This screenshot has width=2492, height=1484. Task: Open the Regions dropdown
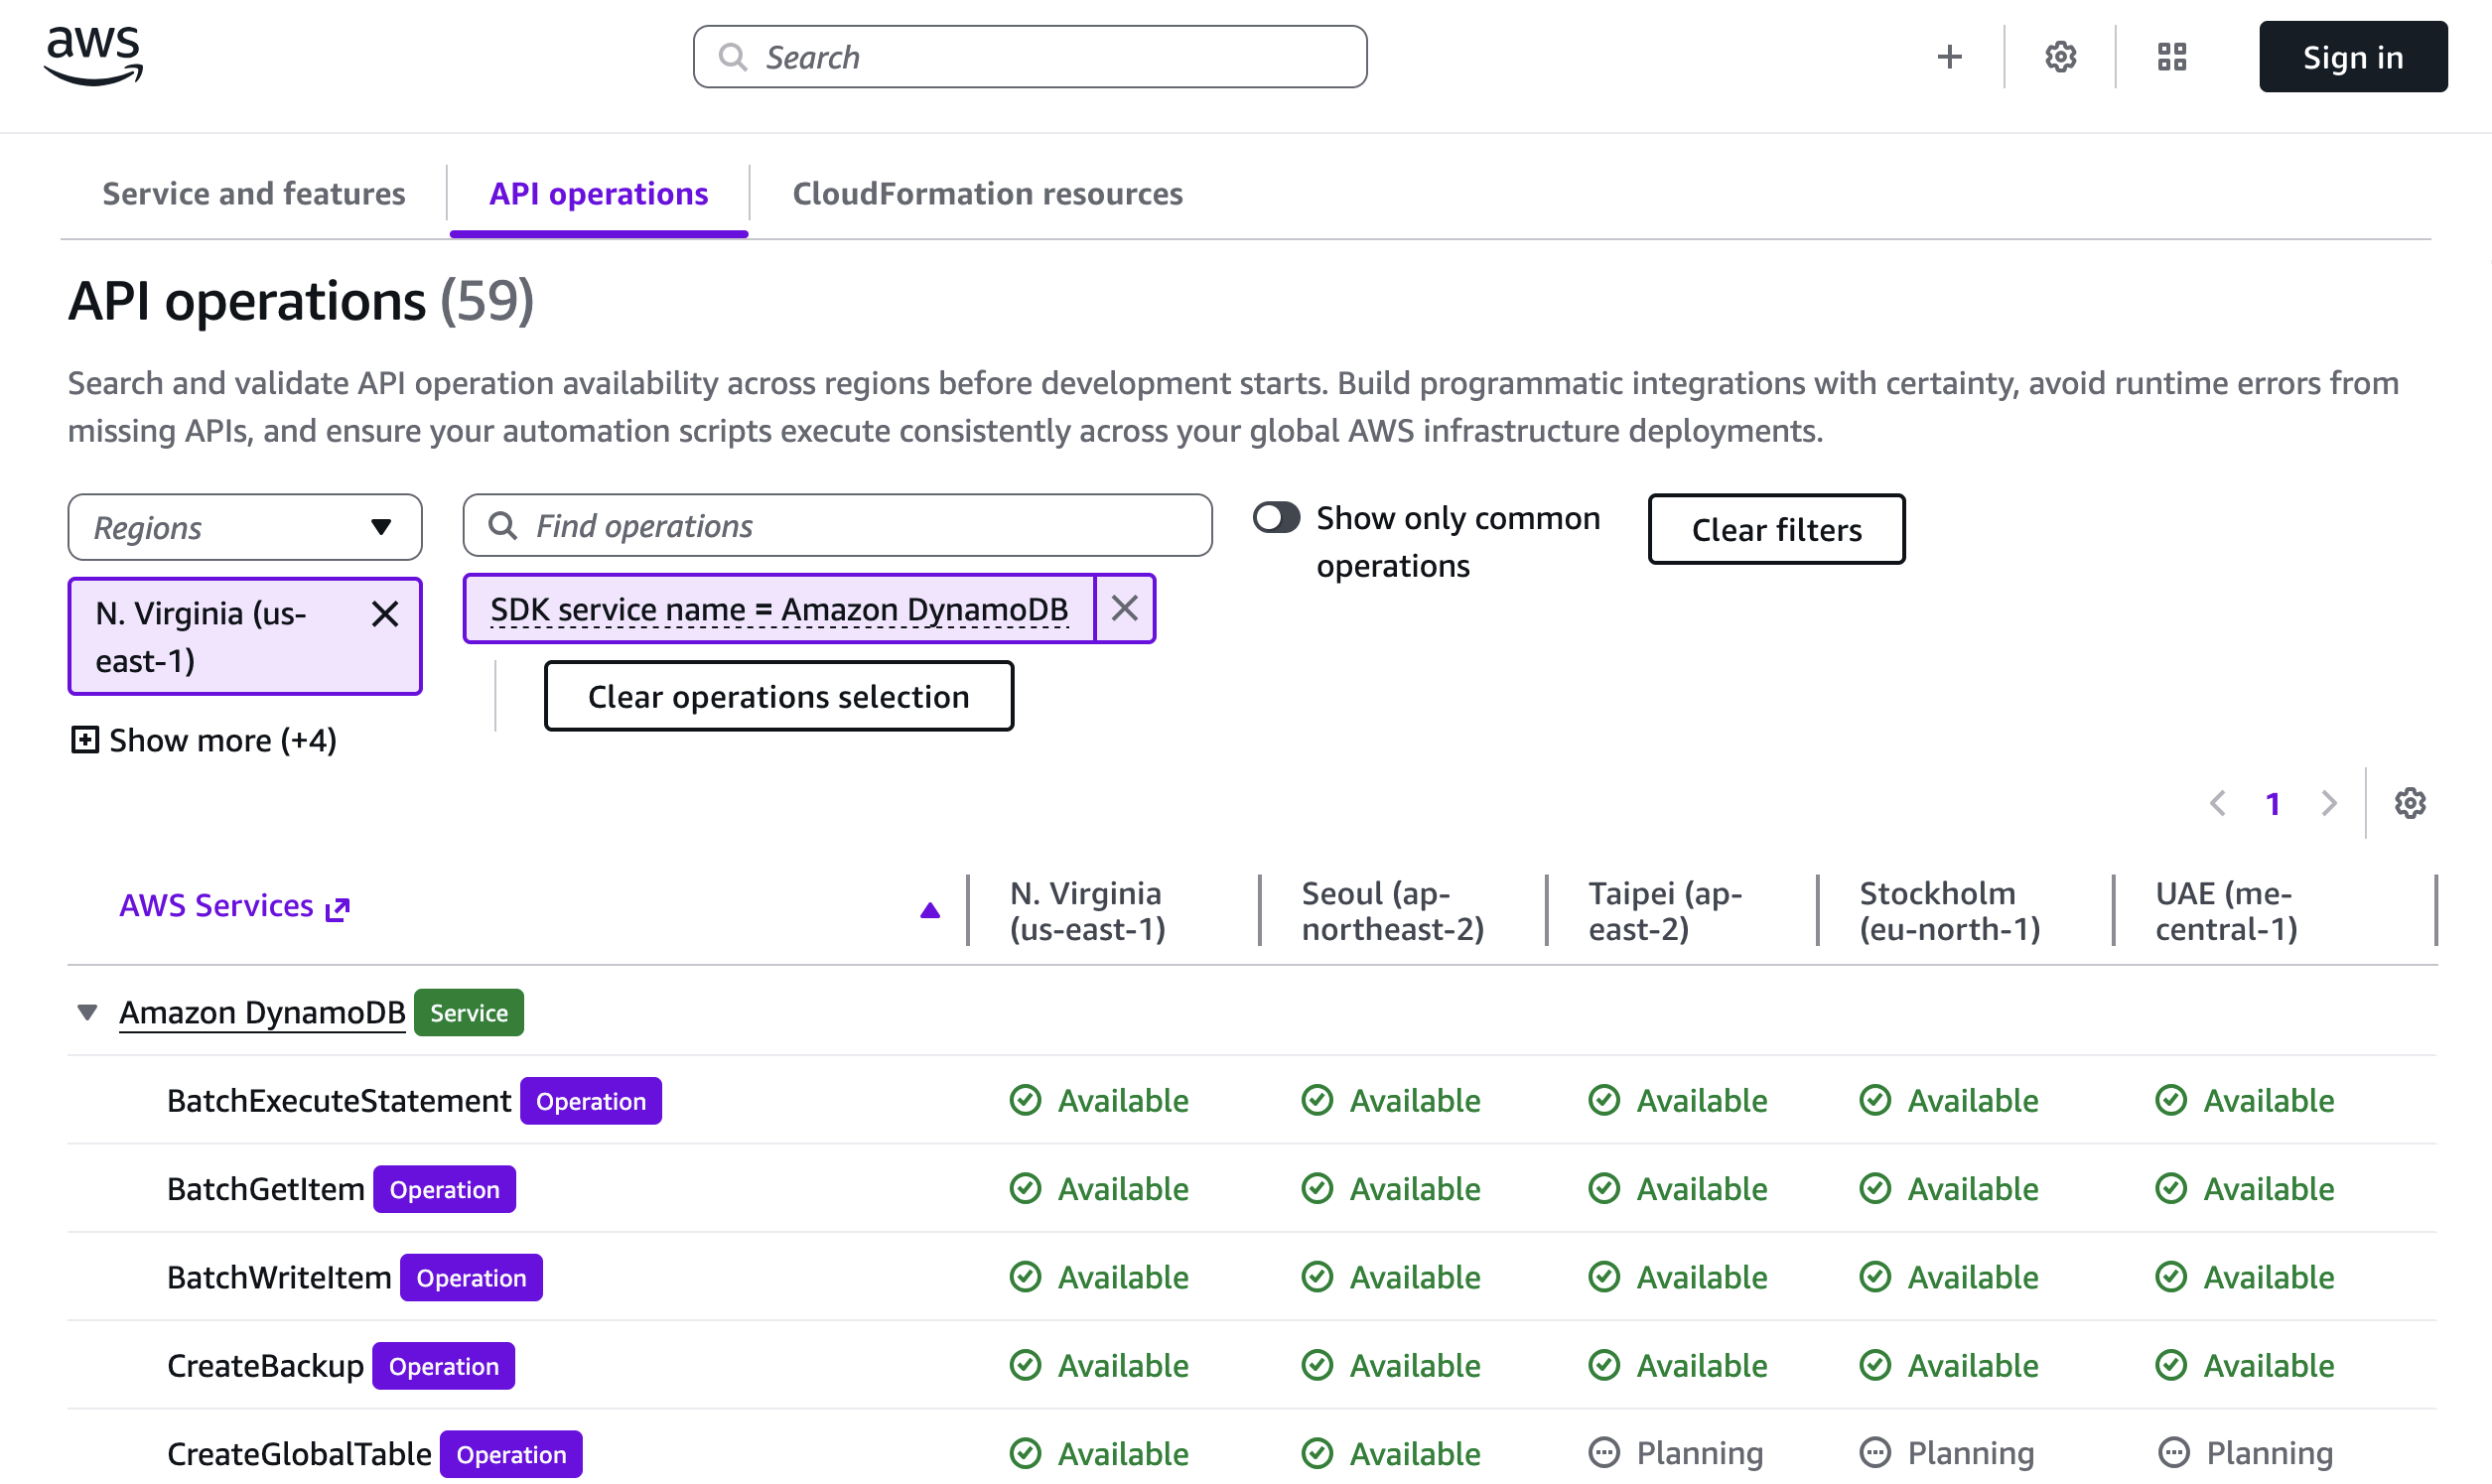[245, 527]
